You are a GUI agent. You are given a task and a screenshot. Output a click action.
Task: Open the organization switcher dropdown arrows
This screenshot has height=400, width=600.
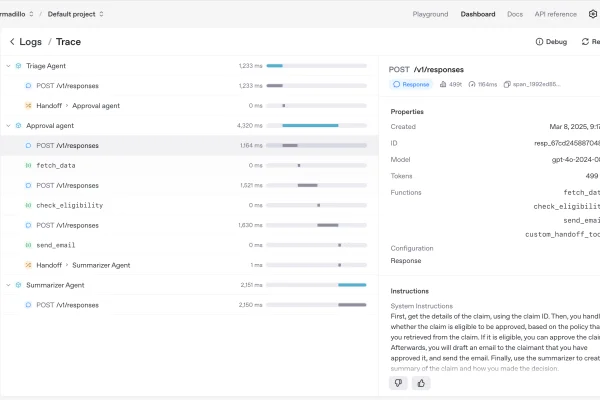pyautogui.click(x=31, y=14)
